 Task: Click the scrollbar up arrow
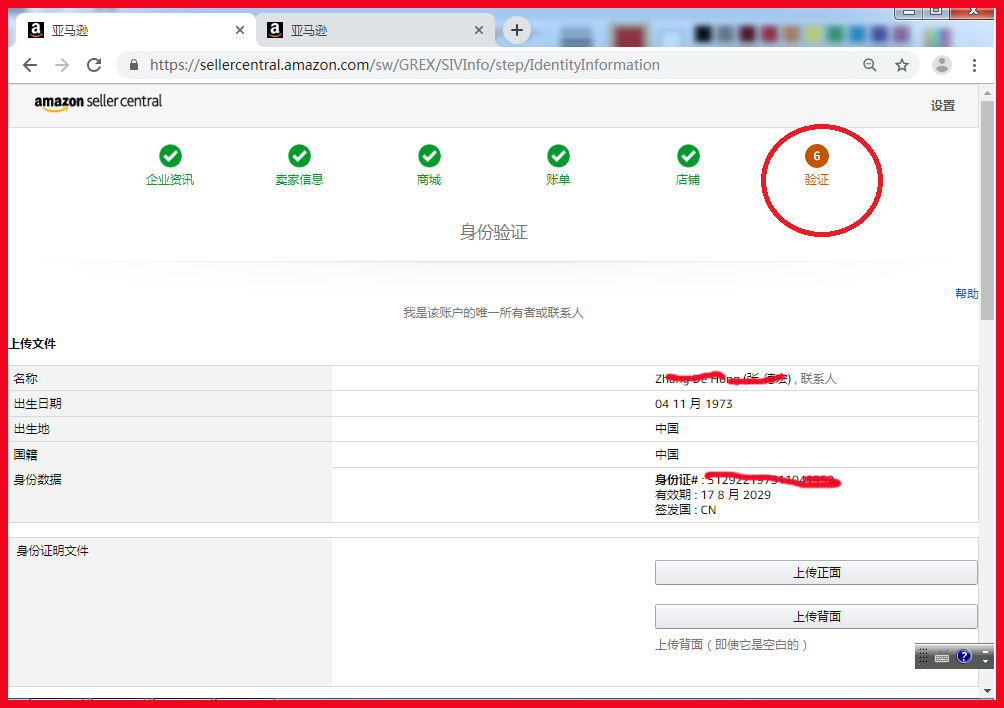[x=987, y=93]
